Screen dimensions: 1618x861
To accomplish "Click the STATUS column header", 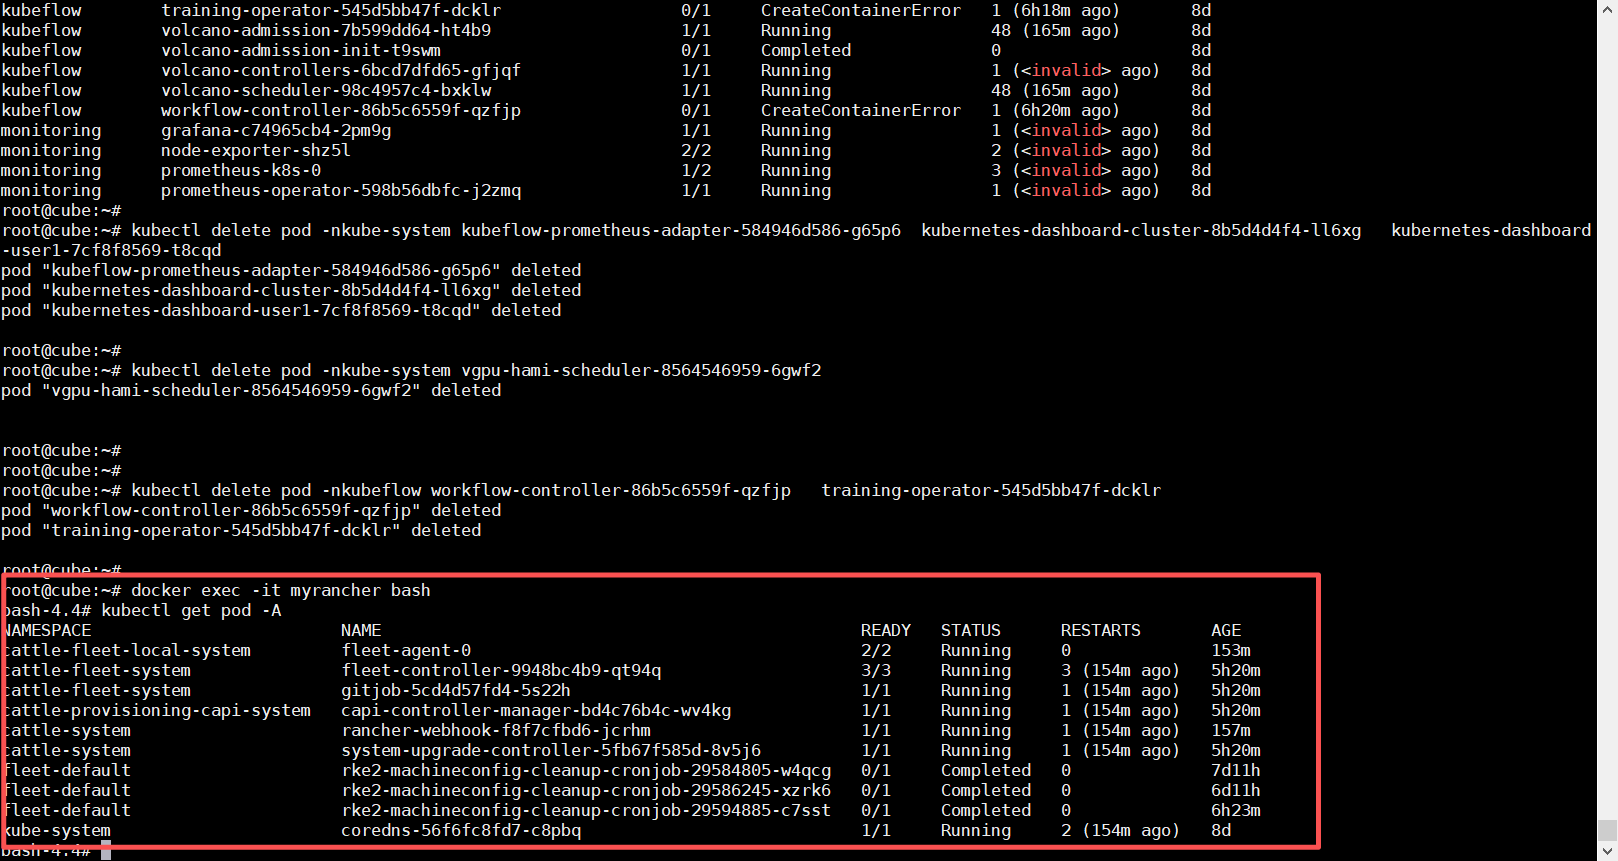I will point(971,630).
